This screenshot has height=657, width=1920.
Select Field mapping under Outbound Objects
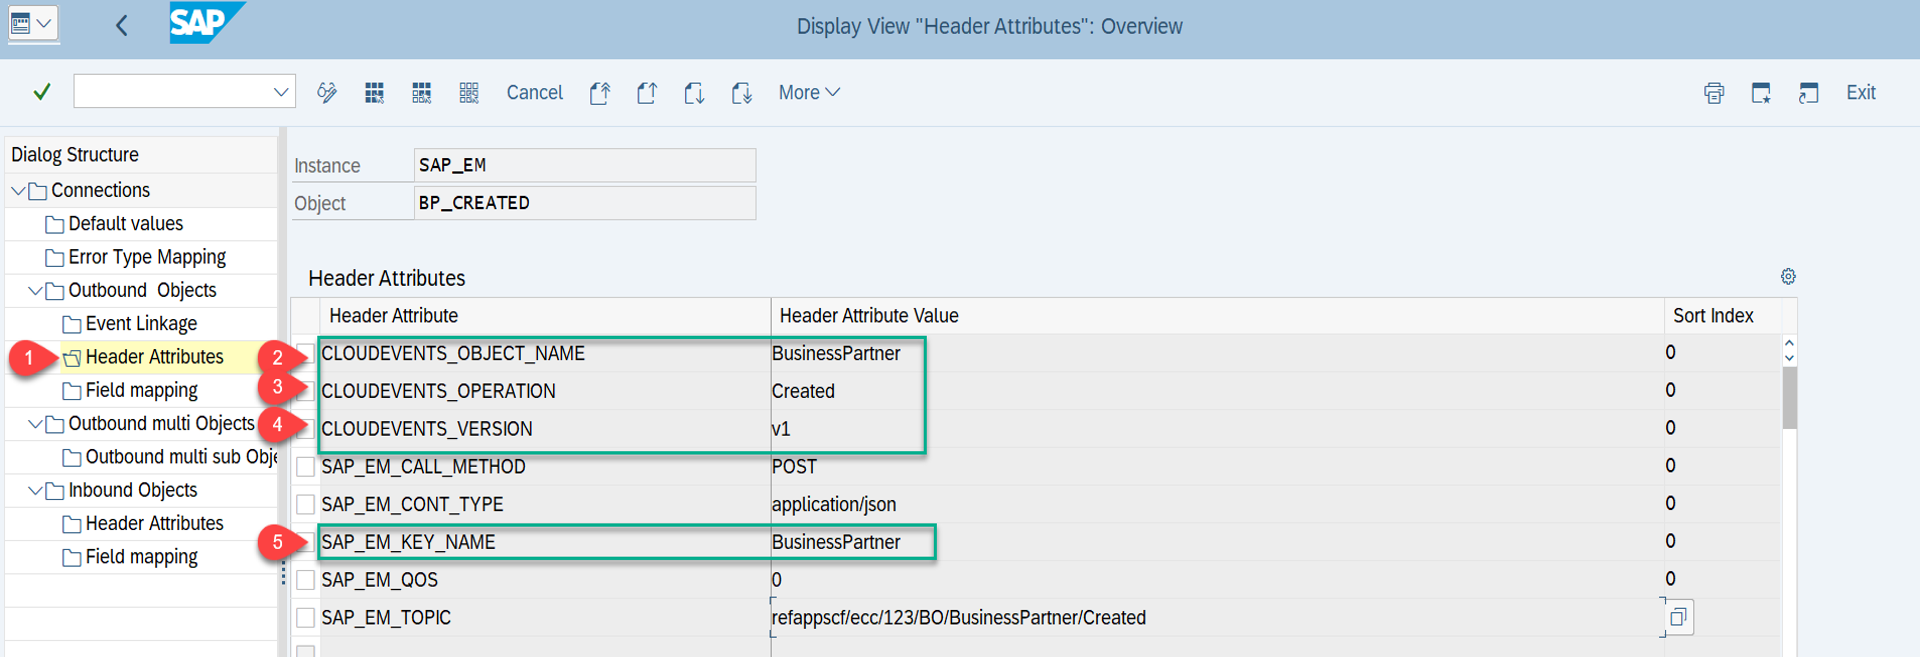point(141,390)
